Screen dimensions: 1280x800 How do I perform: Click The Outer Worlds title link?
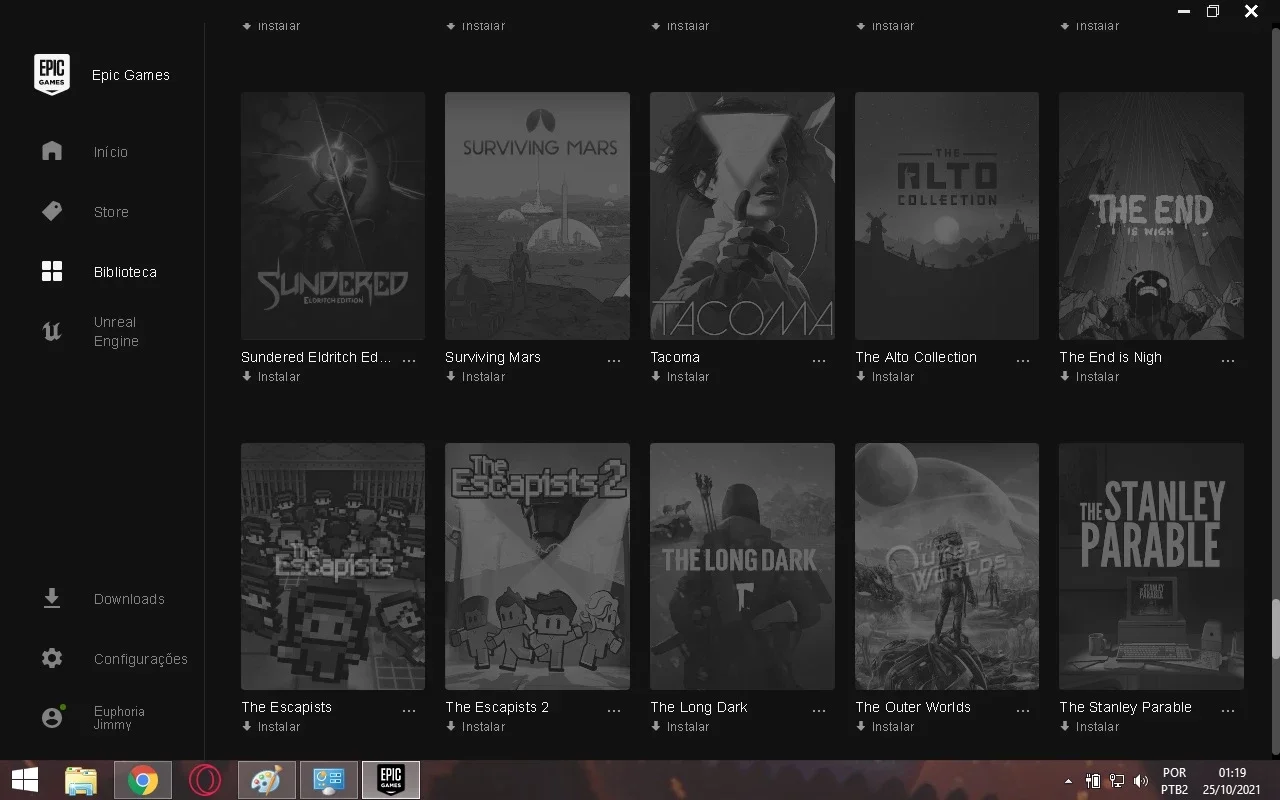(913, 707)
